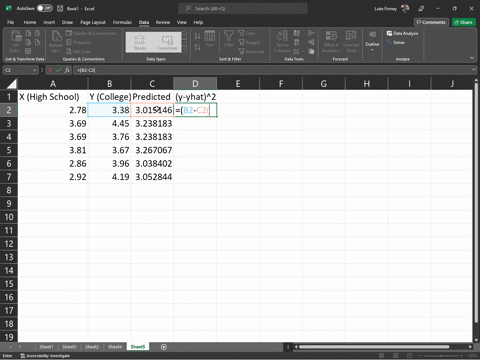Select column E header
Viewport: 480px width, 360px height.
click(238, 83)
